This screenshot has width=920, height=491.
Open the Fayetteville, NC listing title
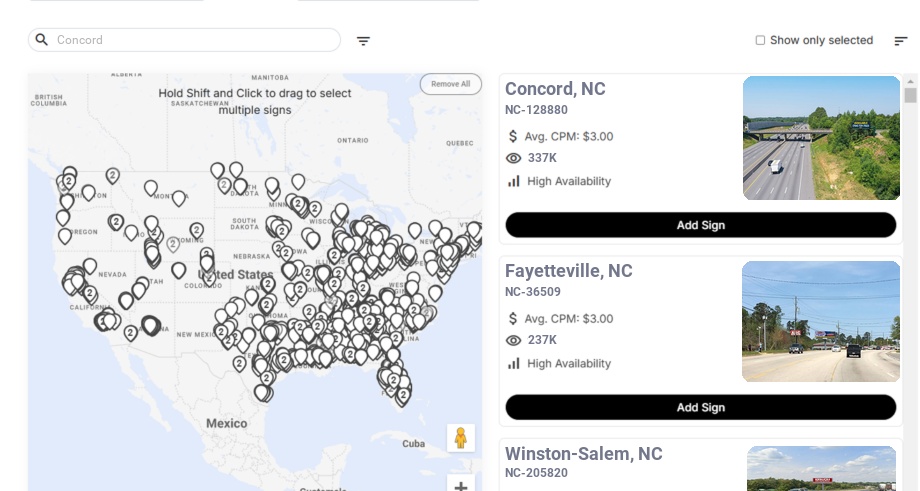[x=568, y=271]
